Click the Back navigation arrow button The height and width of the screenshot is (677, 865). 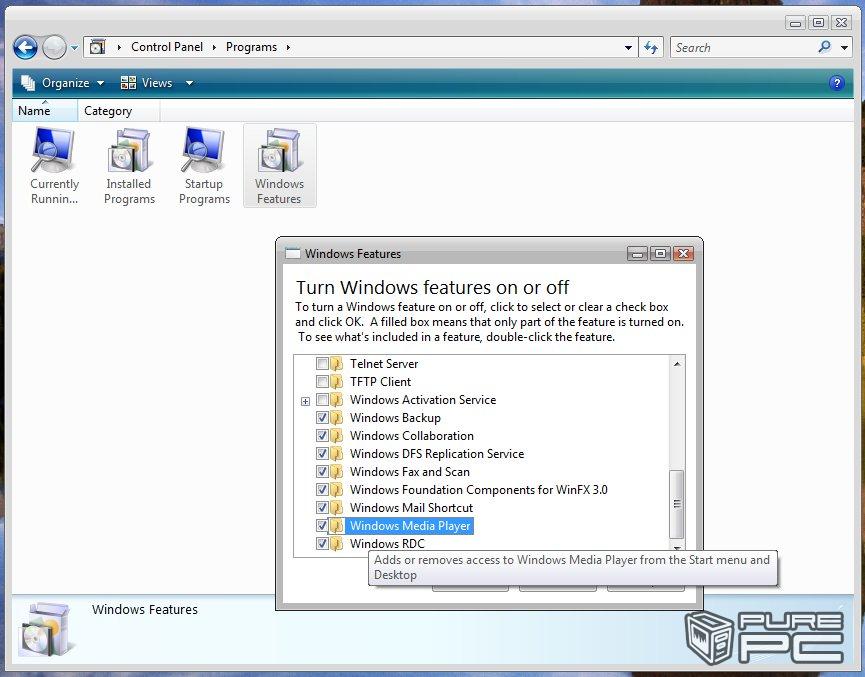[25, 47]
